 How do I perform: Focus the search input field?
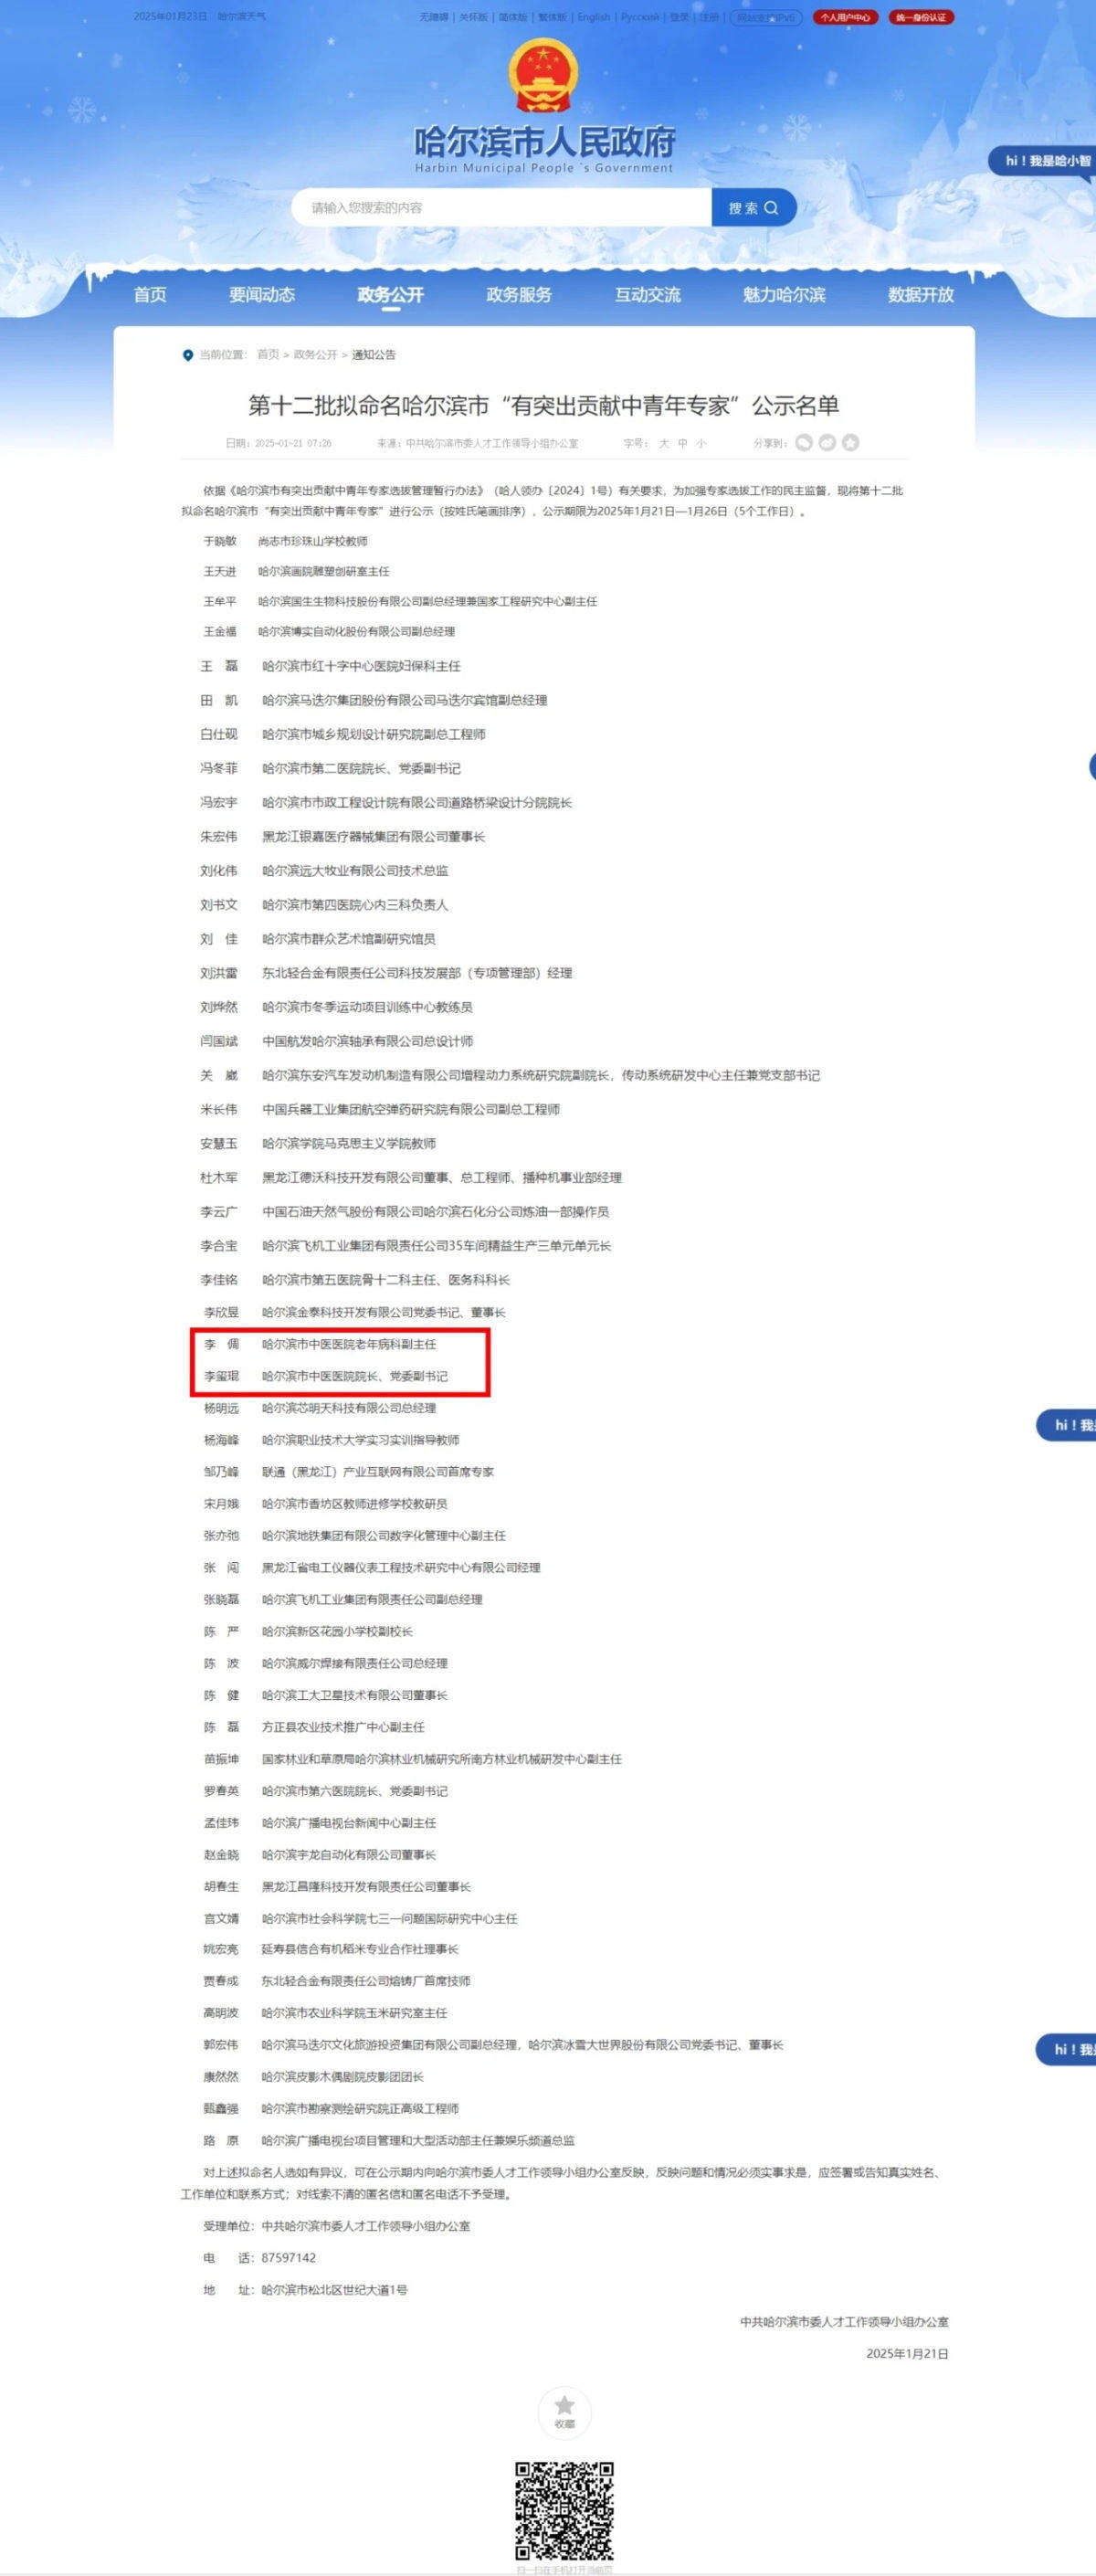click(x=500, y=208)
